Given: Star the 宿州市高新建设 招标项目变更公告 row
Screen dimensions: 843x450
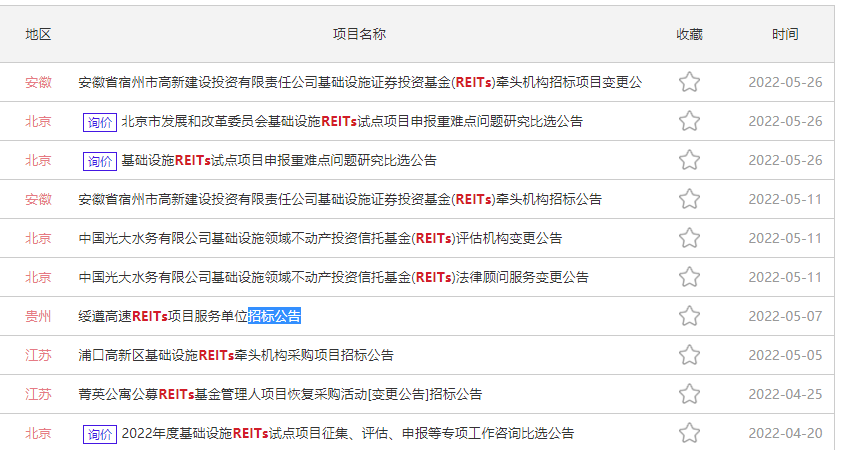Looking at the screenshot, I should click(x=689, y=82).
